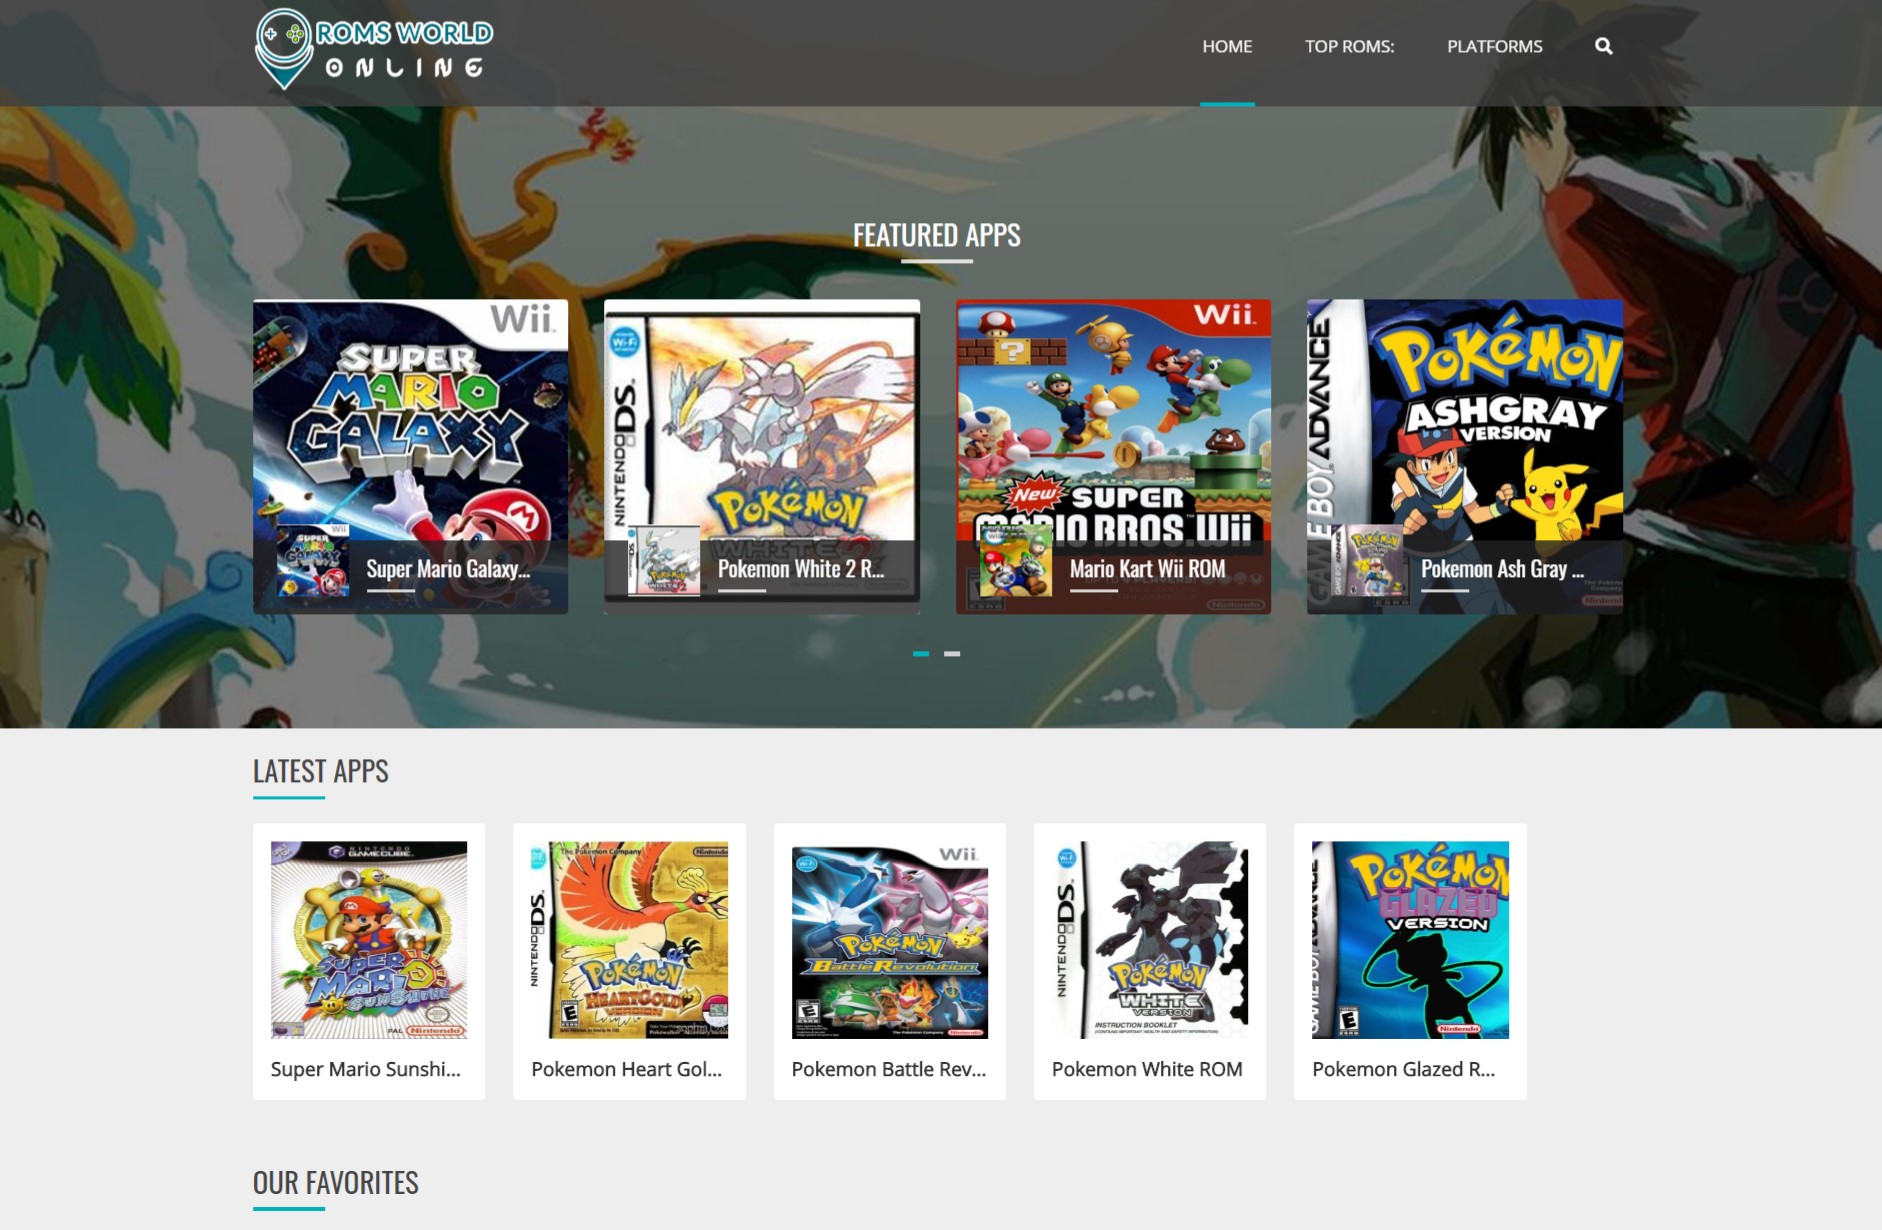1882x1230 pixels.
Task: Open the PLATFORMS menu
Action: [1494, 46]
